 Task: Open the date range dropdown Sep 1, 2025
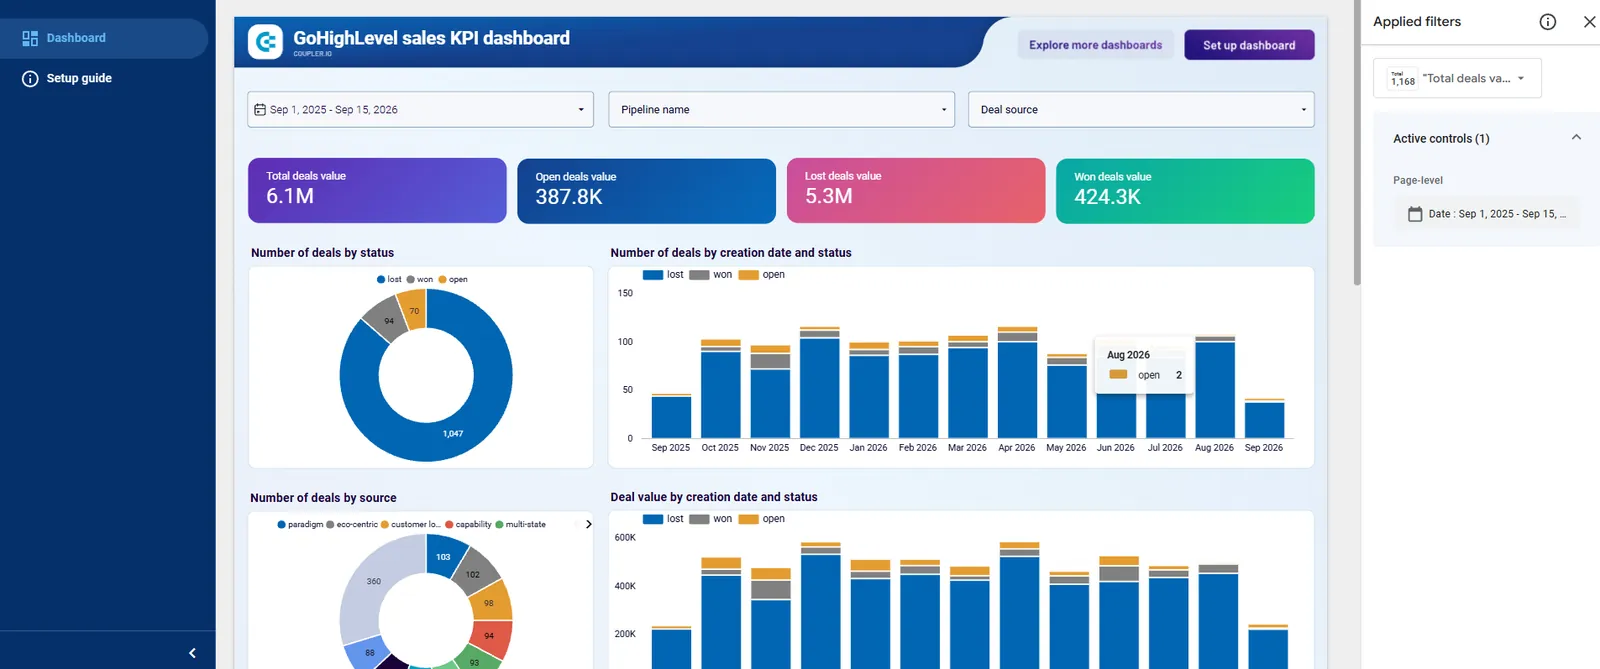click(420, 110)
